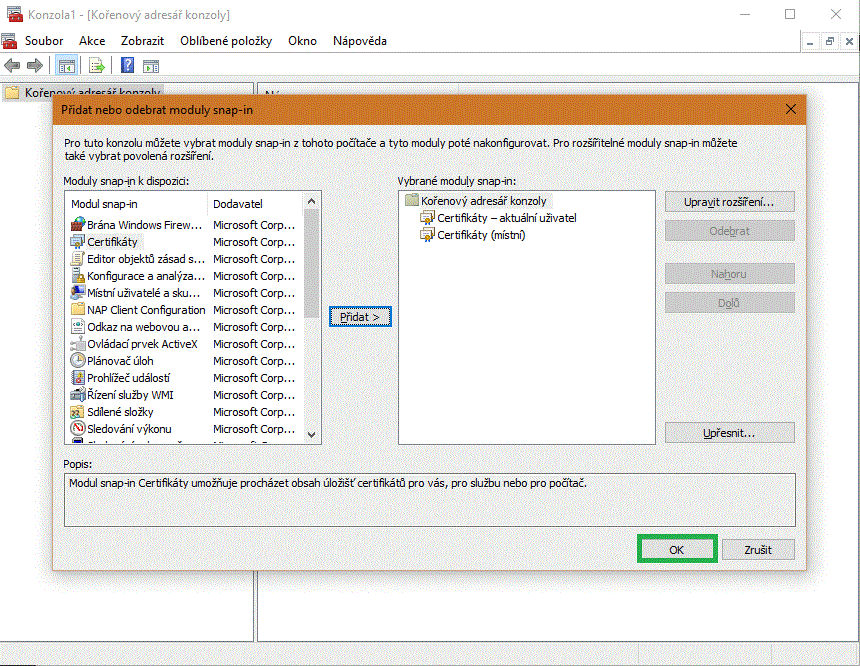Close the snap-in dialog with X
Image resolution: width=860 pixels, height=666 pixels.
791,109
